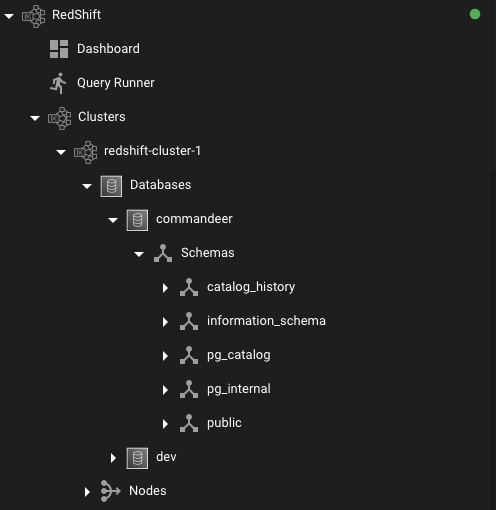496x510 pixels.
Task: Expand the Nodes tree item
Action: click(x=87, y=492)
